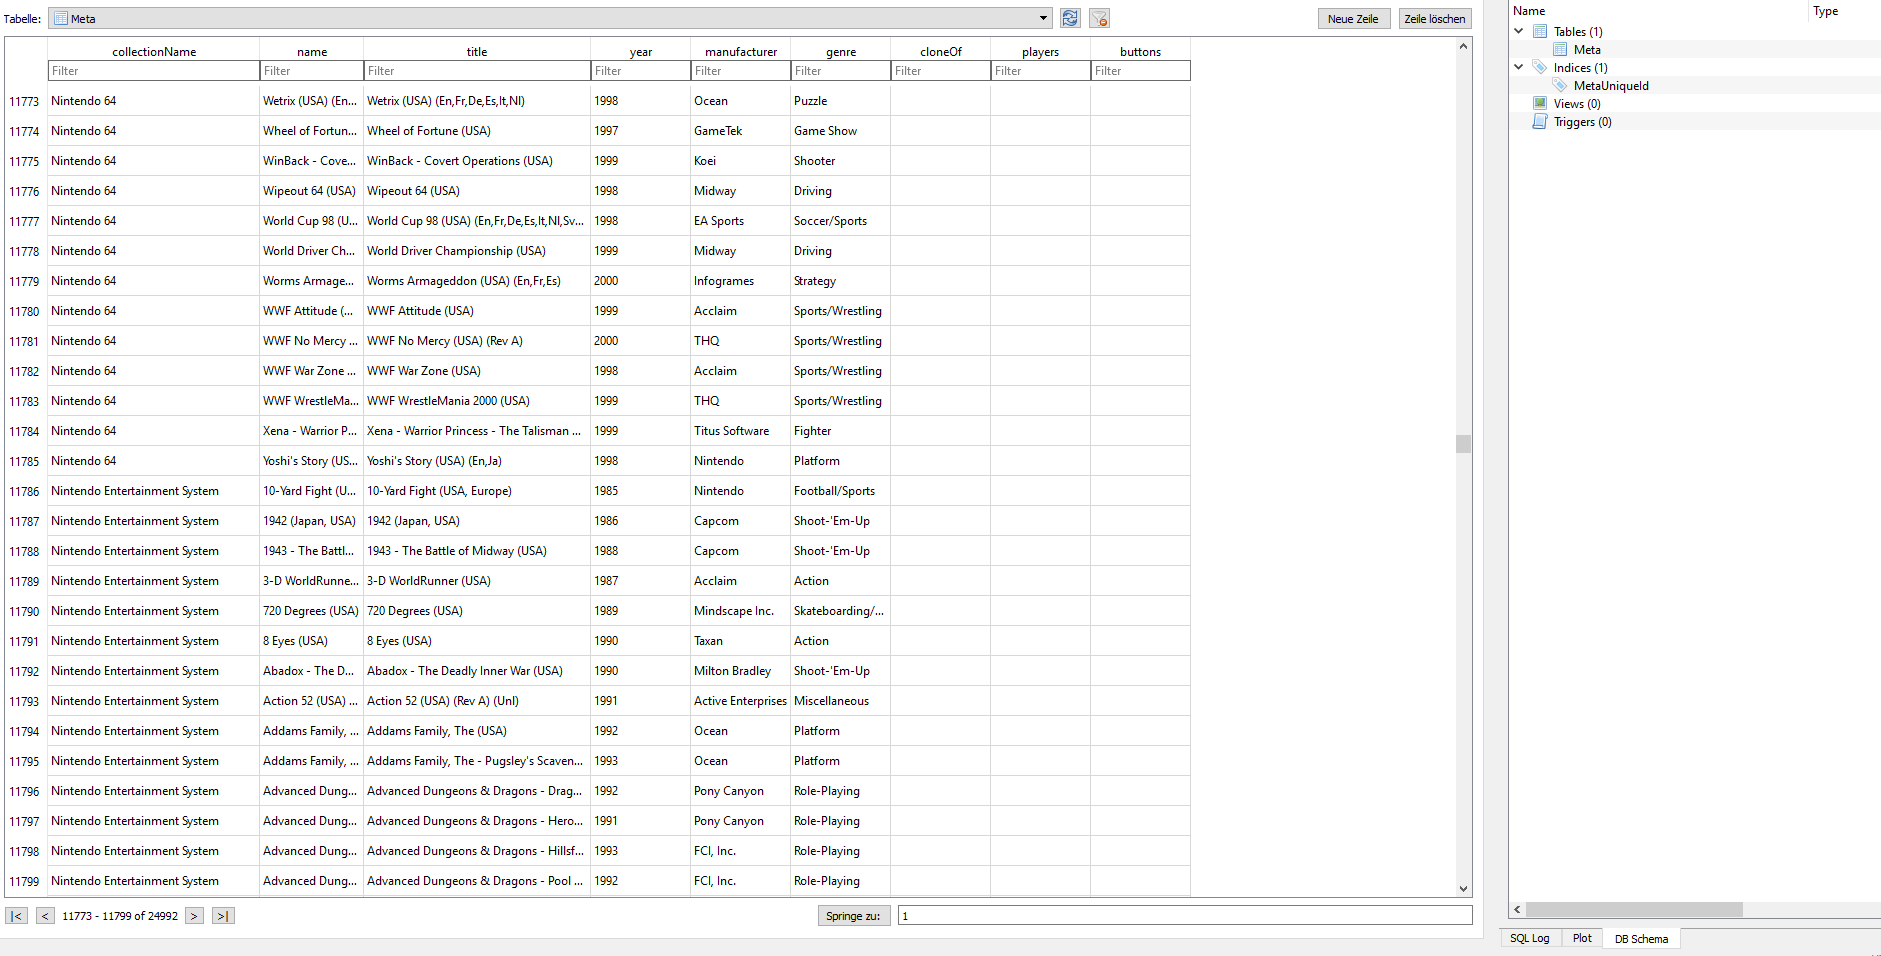The width and height of the screenshot is (1881, 956).
Task: Click the genre column filter field
Action: click(x=841, y=71)
